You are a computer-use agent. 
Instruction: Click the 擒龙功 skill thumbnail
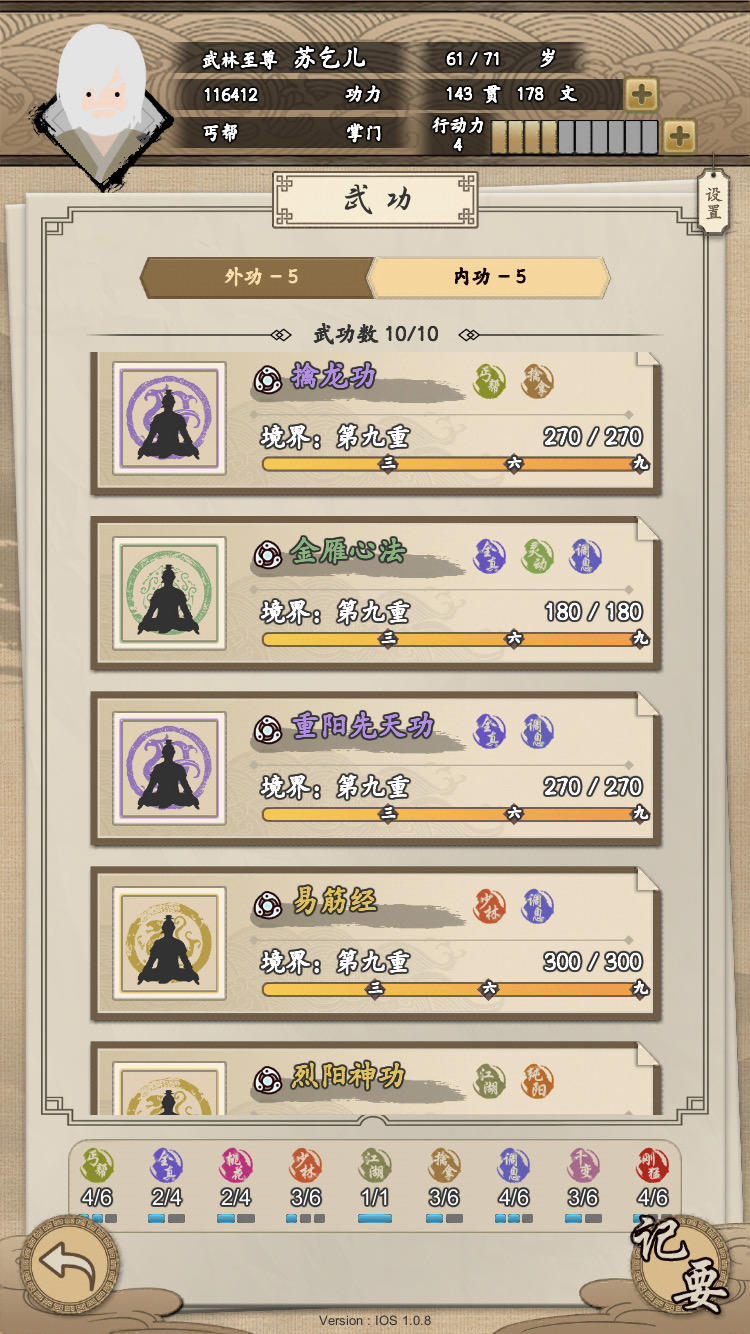[x=169, y=419]
